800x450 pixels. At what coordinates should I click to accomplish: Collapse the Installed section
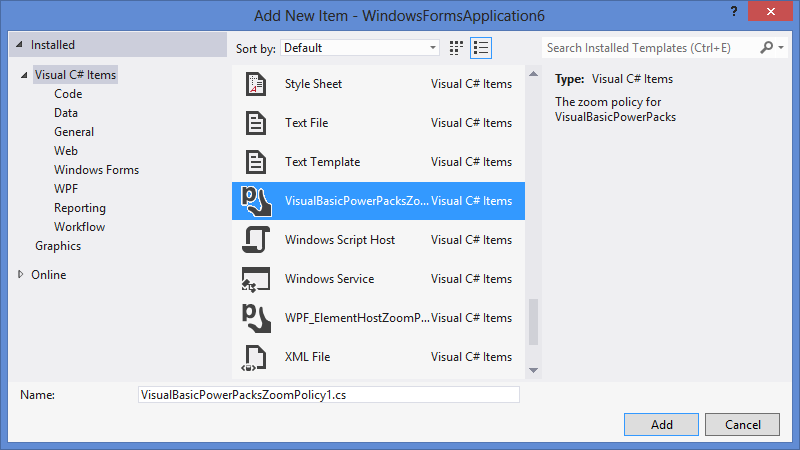click(20, 46)
